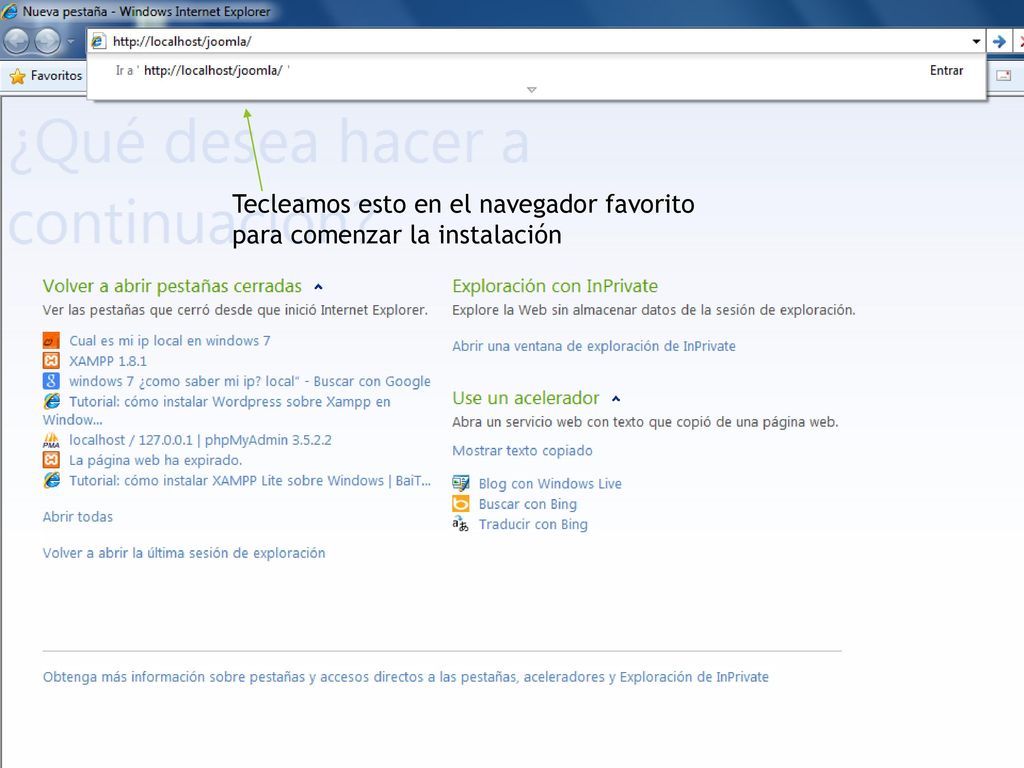Screen dimensions: 1024x768
Task: Click the Google icon beside the windows 7 search
Action: tap(51, 381)
